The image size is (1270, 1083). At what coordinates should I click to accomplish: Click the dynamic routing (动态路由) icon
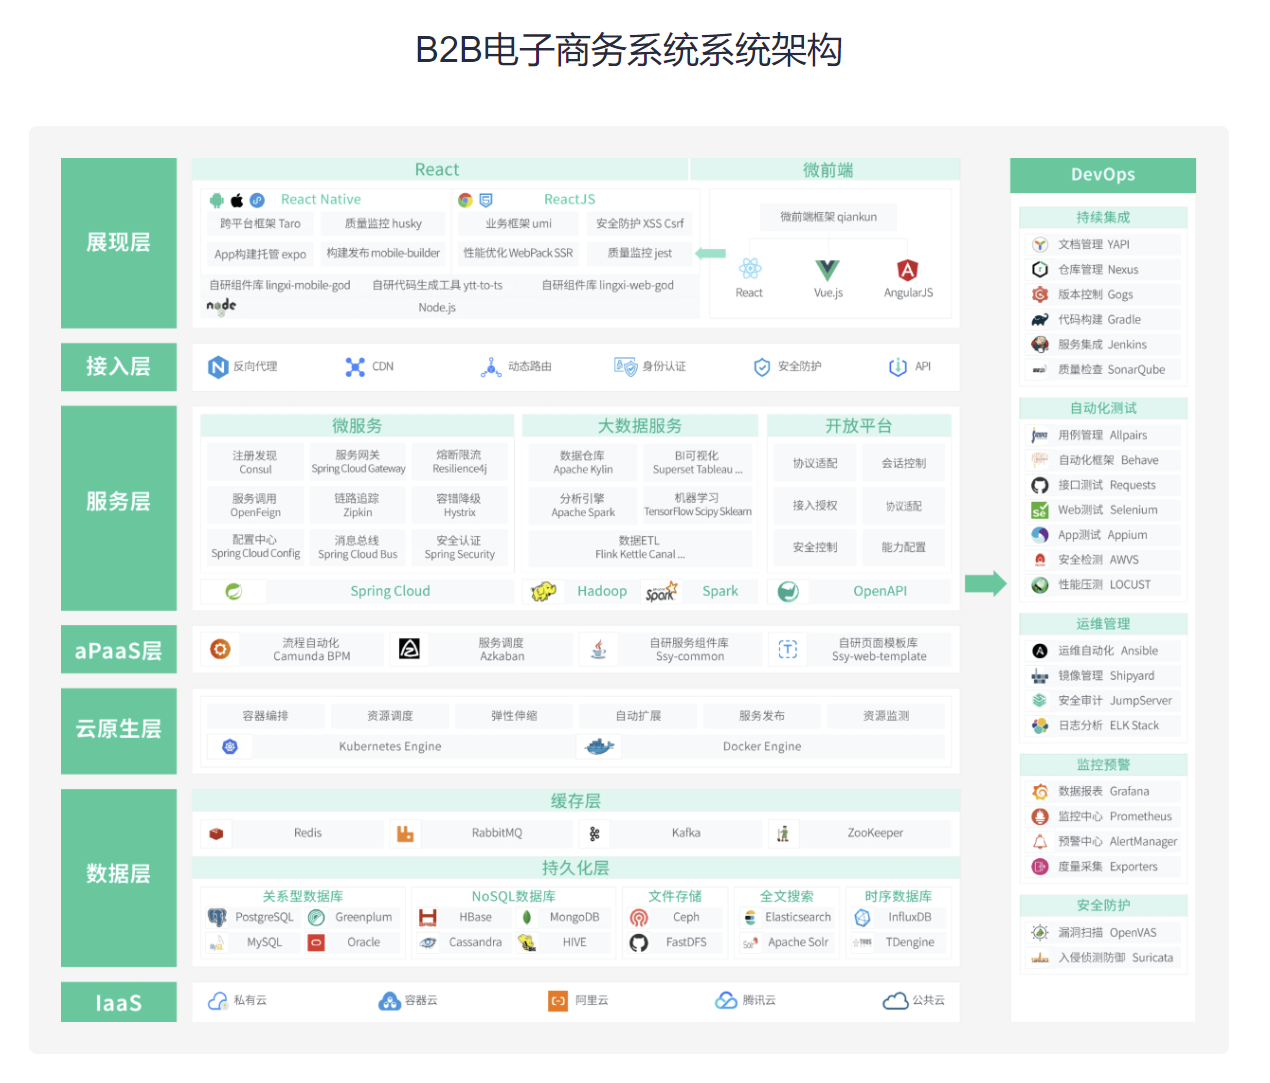click(x=491, y=367)
